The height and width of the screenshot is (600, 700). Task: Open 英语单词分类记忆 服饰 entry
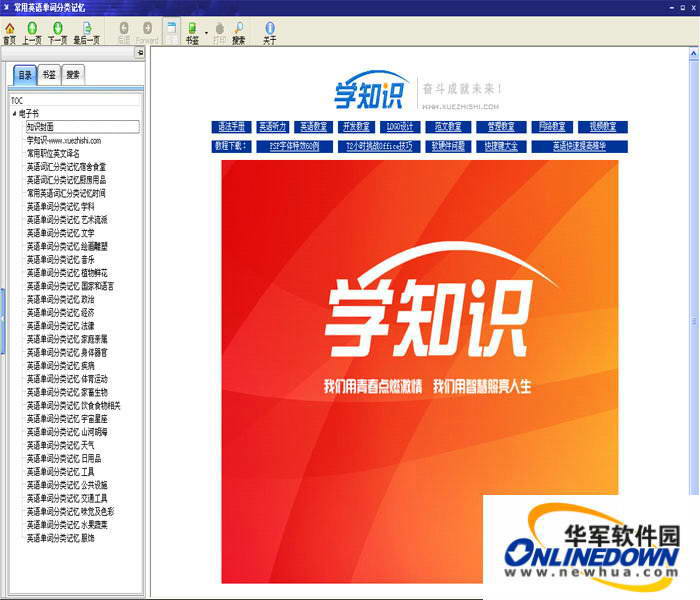tap(60, 538)
